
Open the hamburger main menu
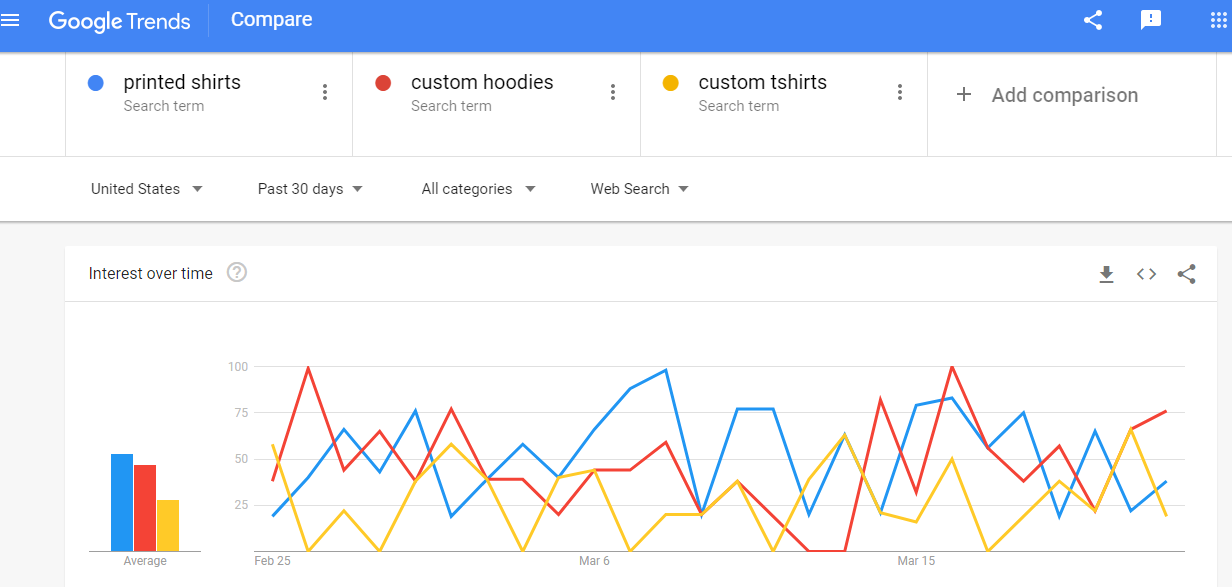[x=11, y=20]
